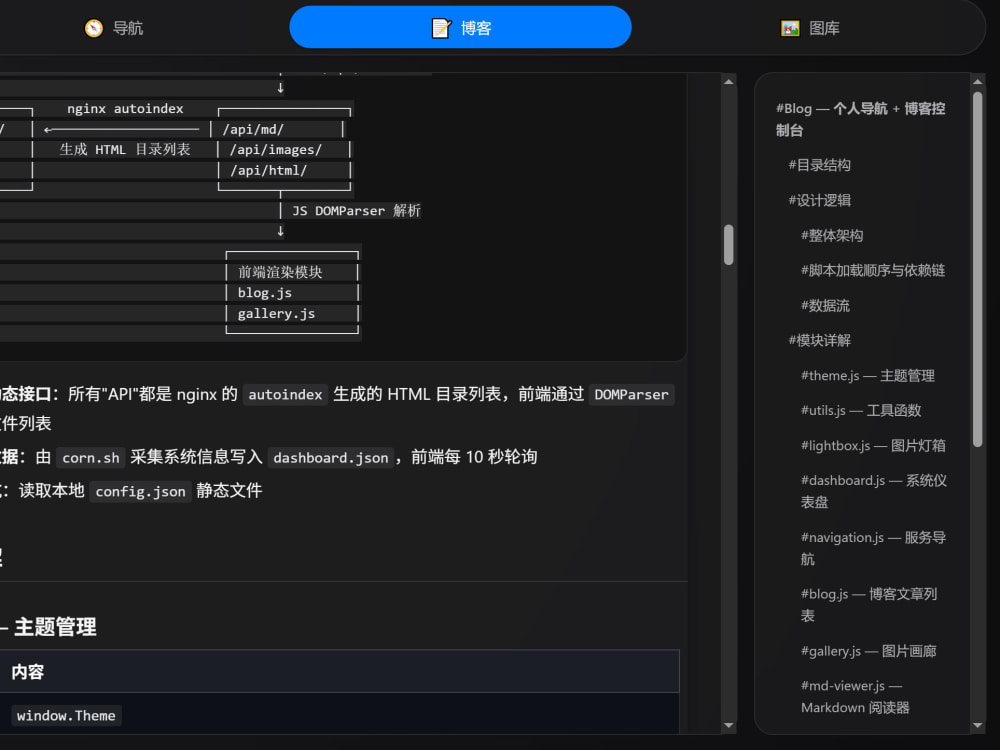Jump to #navigation.js — 服务导航
Viewport: 1000px width, 750px height.
pos(873,548)
